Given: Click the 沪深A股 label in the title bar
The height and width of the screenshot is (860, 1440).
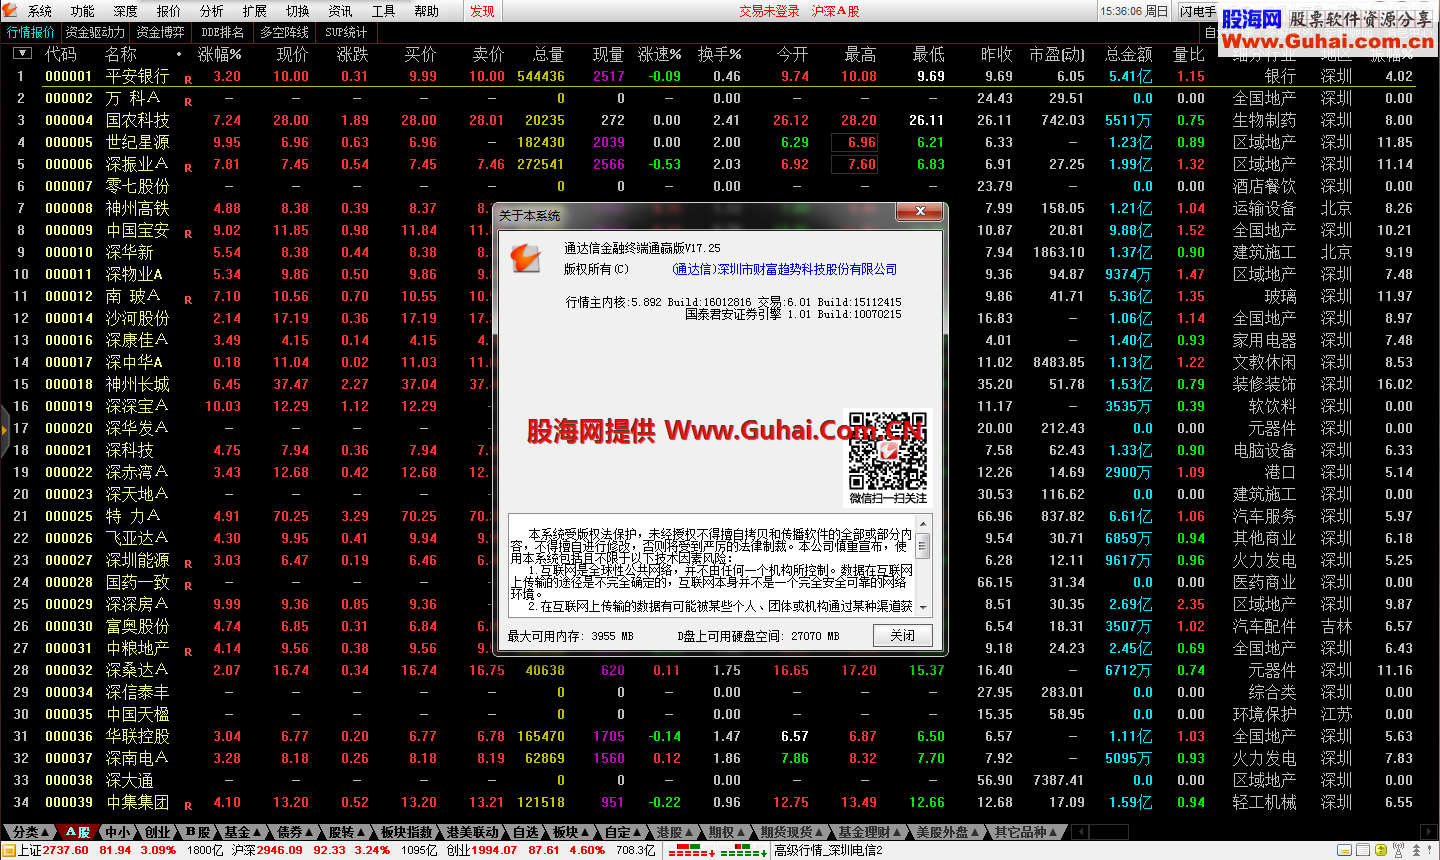Looking at the screenshot, I should pyautogui.click(x=836, y=11).
